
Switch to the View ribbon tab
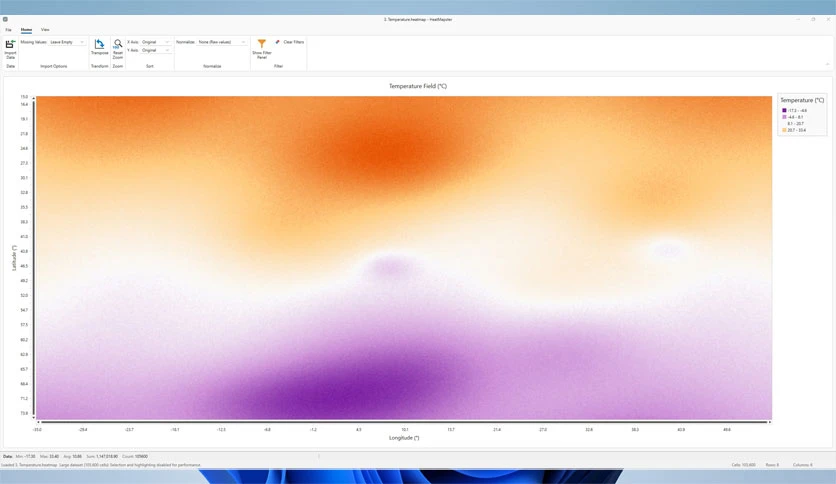point(45,30)
